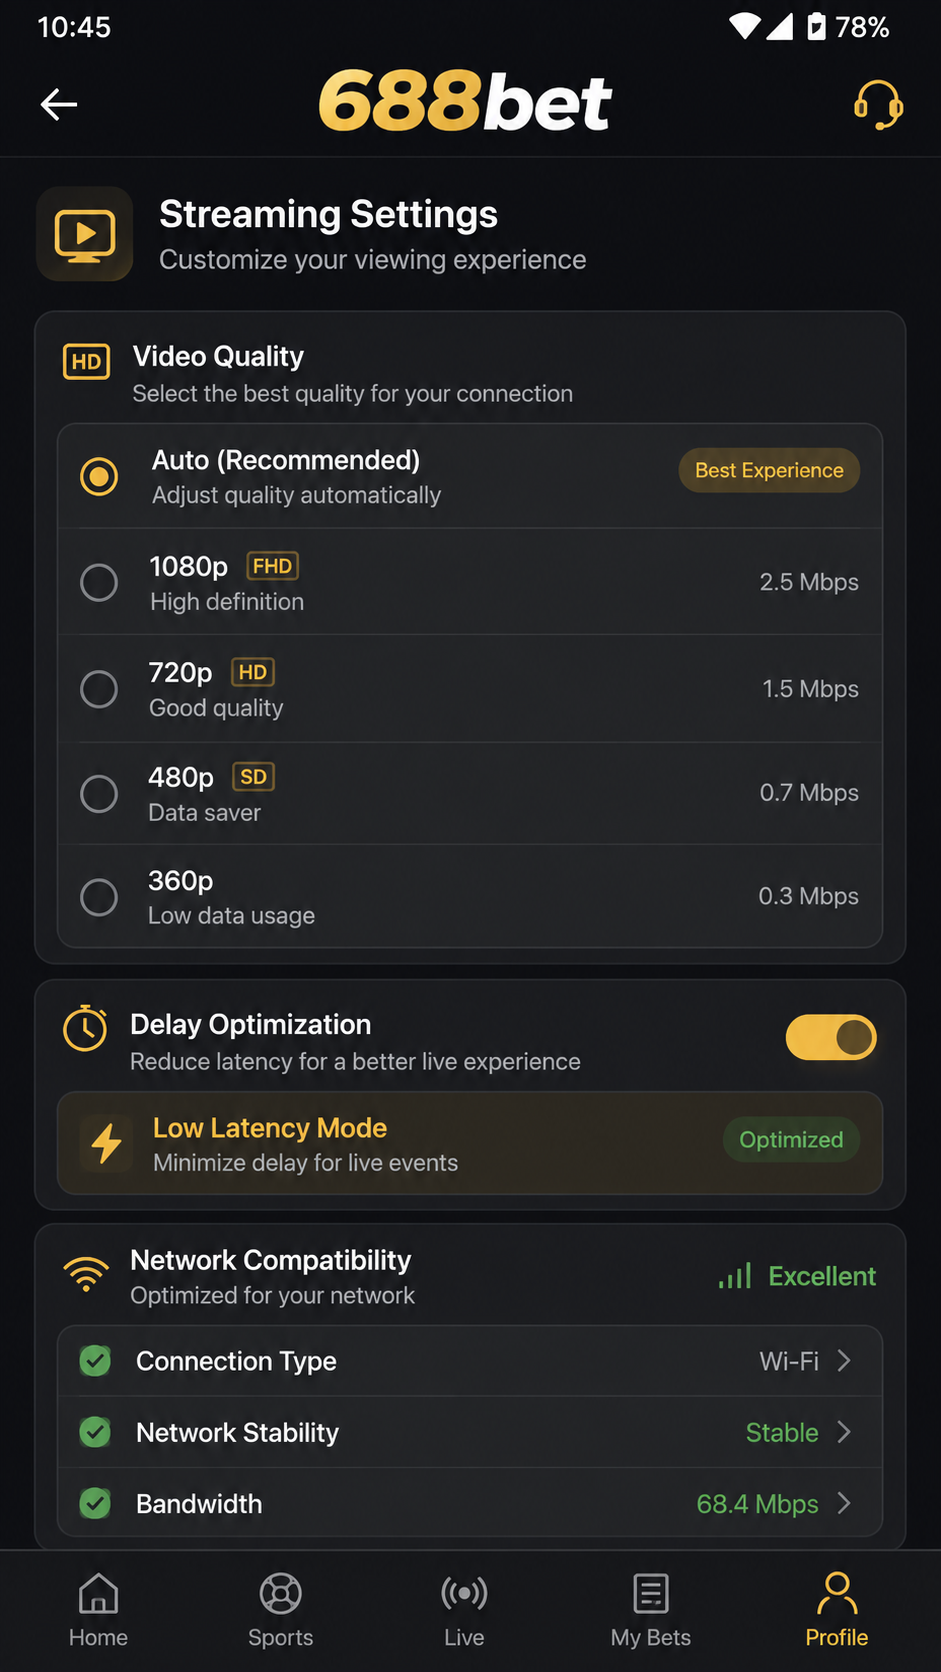Screen dimensions: 941x1672
Task: Open Network Stability details chevron
Action: pyautogui.click(x=844, y=1432)
